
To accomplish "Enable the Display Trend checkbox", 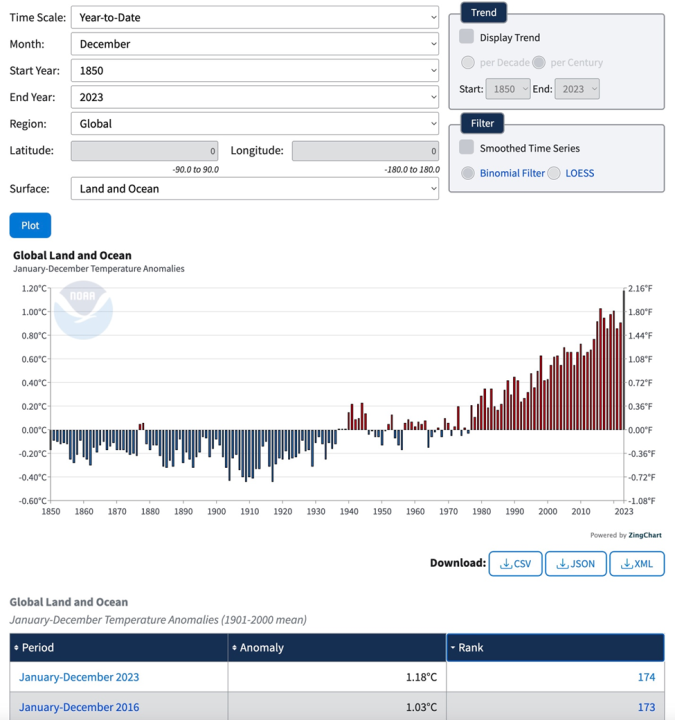I will tap(467, 37).
